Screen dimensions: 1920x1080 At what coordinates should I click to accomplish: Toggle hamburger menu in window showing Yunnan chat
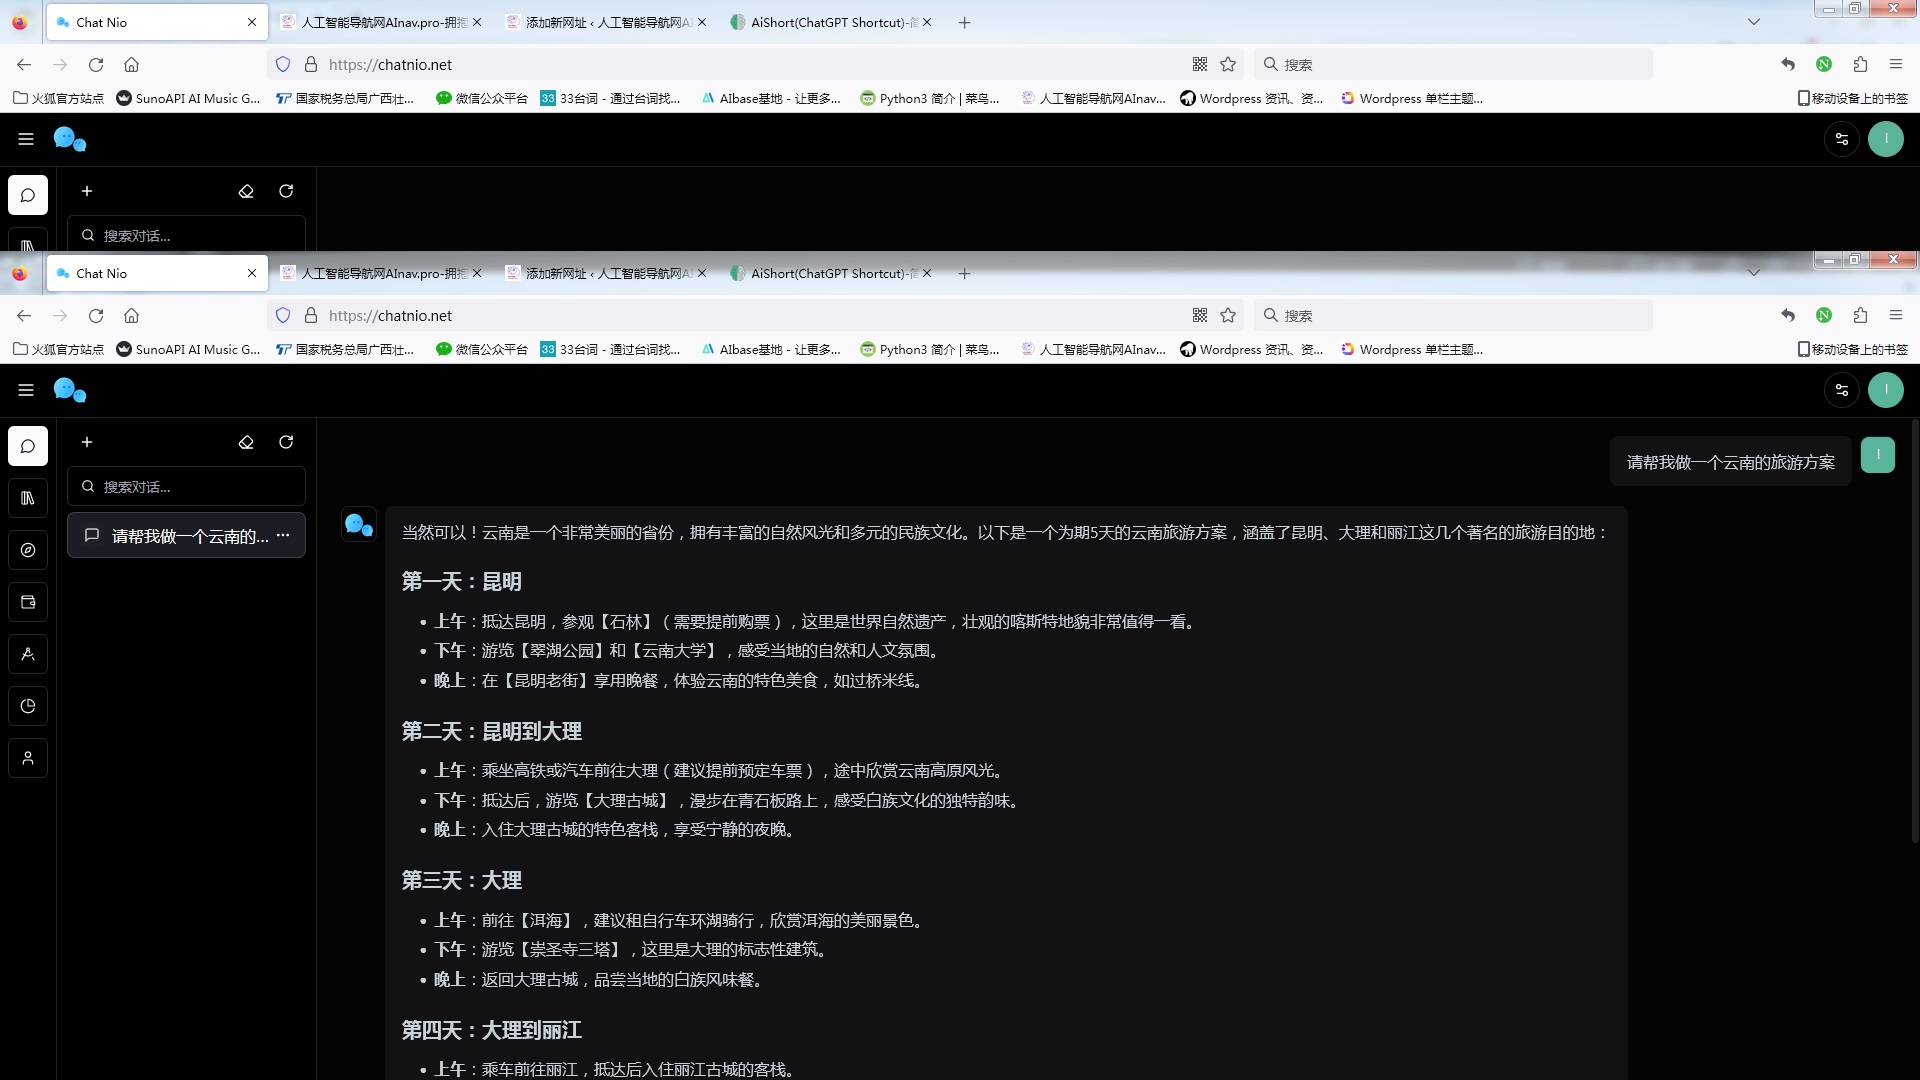[26, 390]
